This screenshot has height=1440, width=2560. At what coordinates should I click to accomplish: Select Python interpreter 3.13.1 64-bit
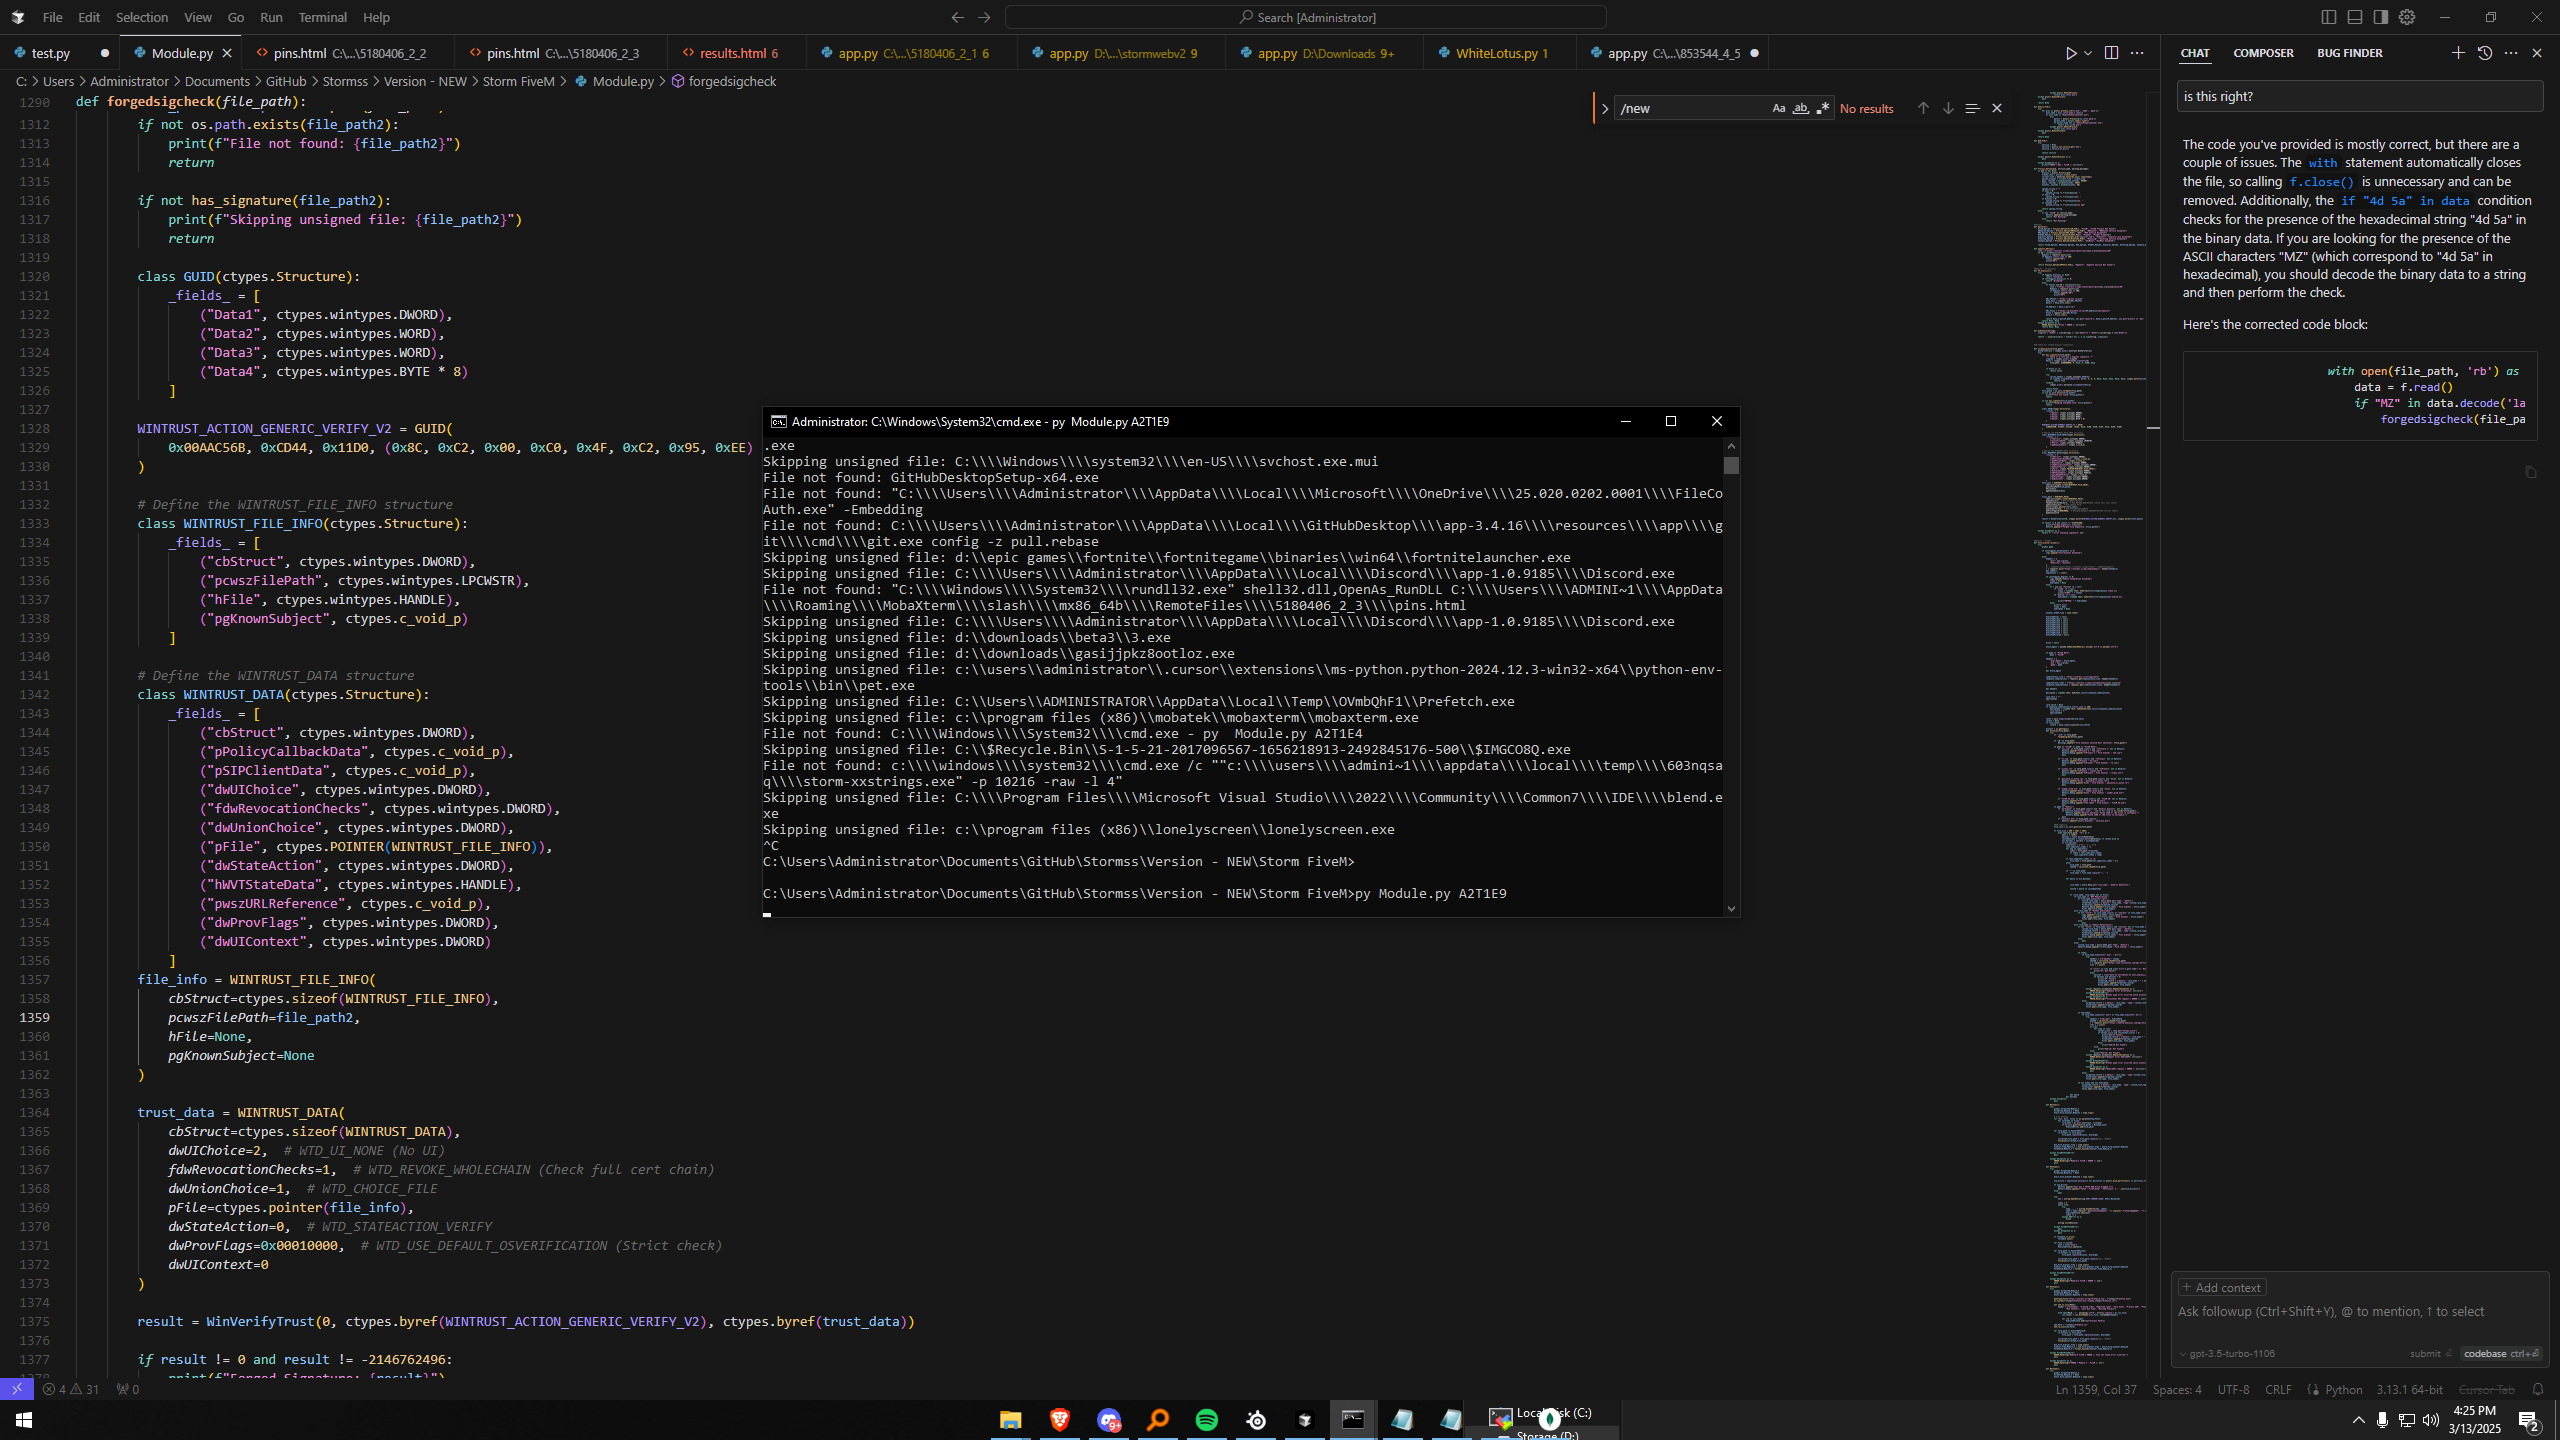[2409, 1389]
